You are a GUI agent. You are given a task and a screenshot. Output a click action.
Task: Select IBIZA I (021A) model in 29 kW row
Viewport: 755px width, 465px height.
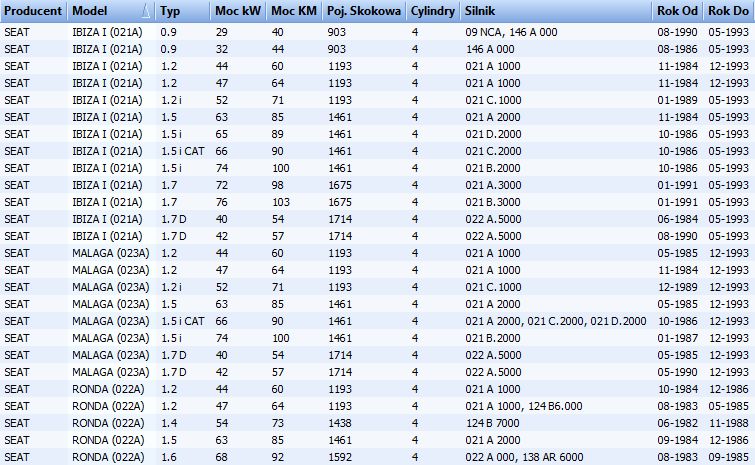pyautogui.click(x=107, y=32)
